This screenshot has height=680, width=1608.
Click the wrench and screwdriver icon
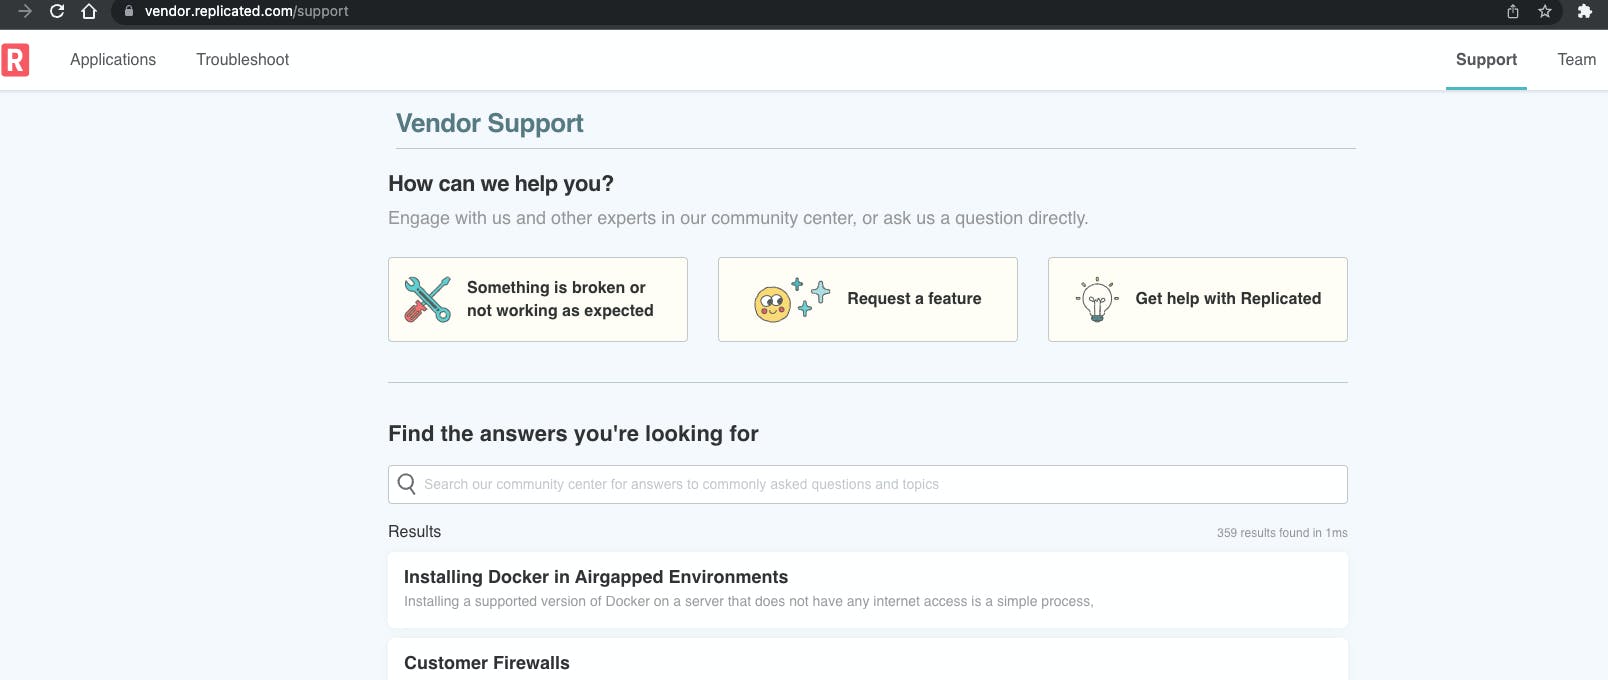(427, 299)
